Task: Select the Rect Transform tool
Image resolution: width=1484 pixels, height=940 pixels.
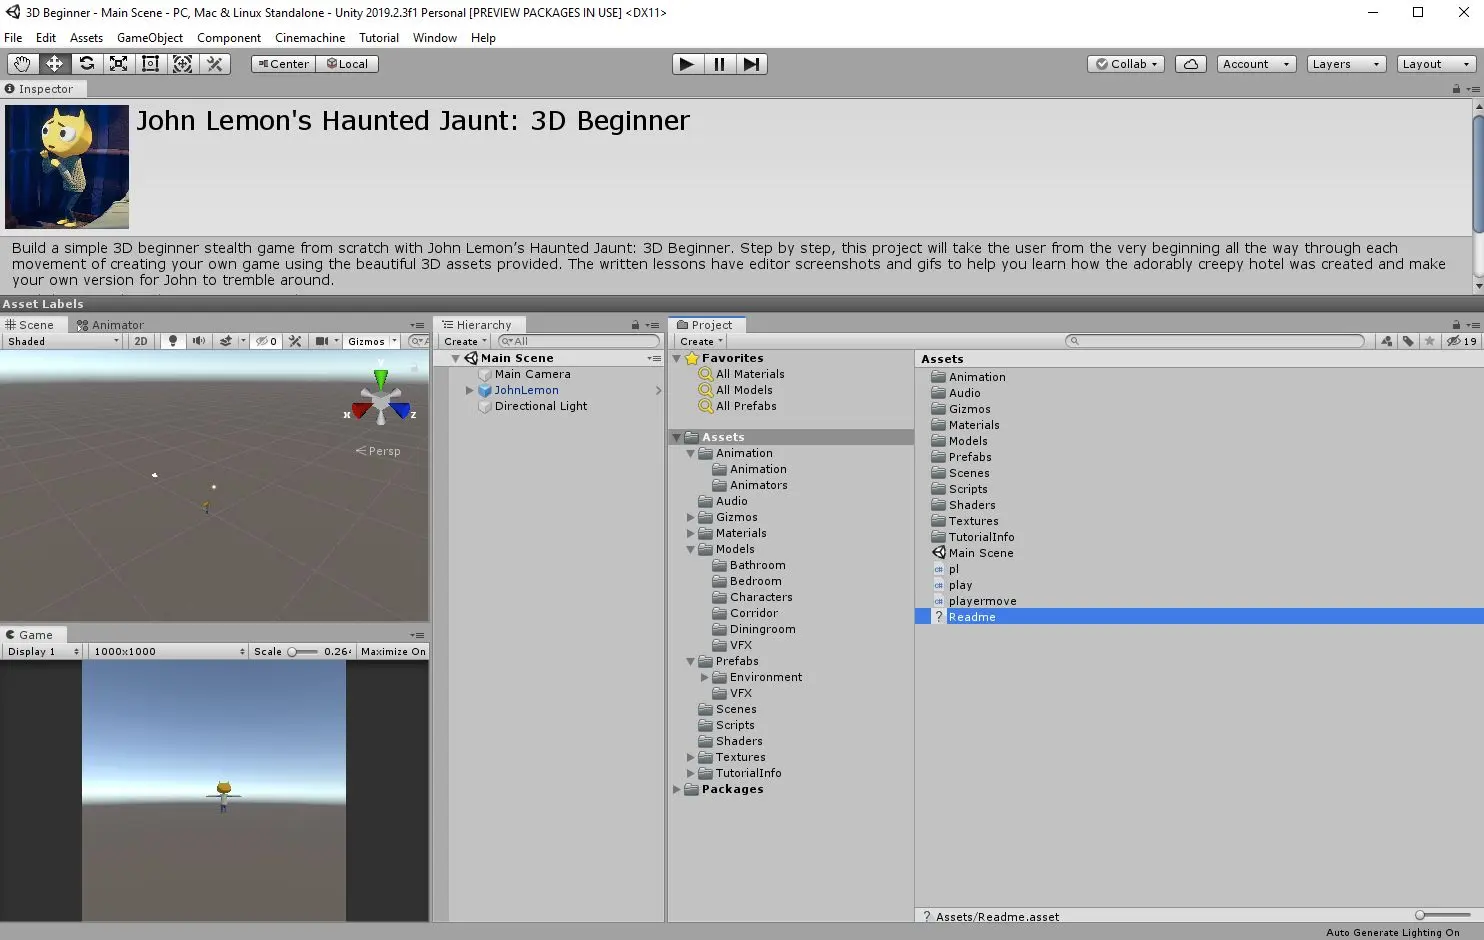Action: coord(150,63)
